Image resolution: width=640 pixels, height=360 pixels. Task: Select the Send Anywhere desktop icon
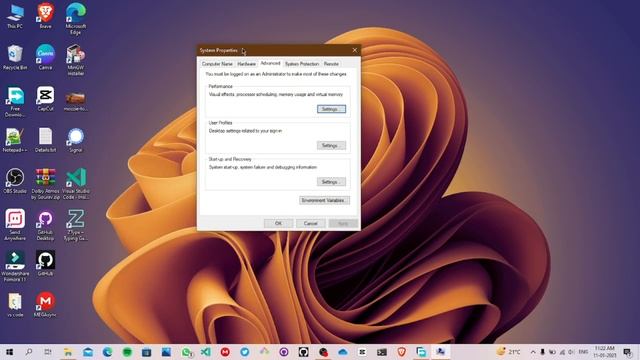coord(15,225)
